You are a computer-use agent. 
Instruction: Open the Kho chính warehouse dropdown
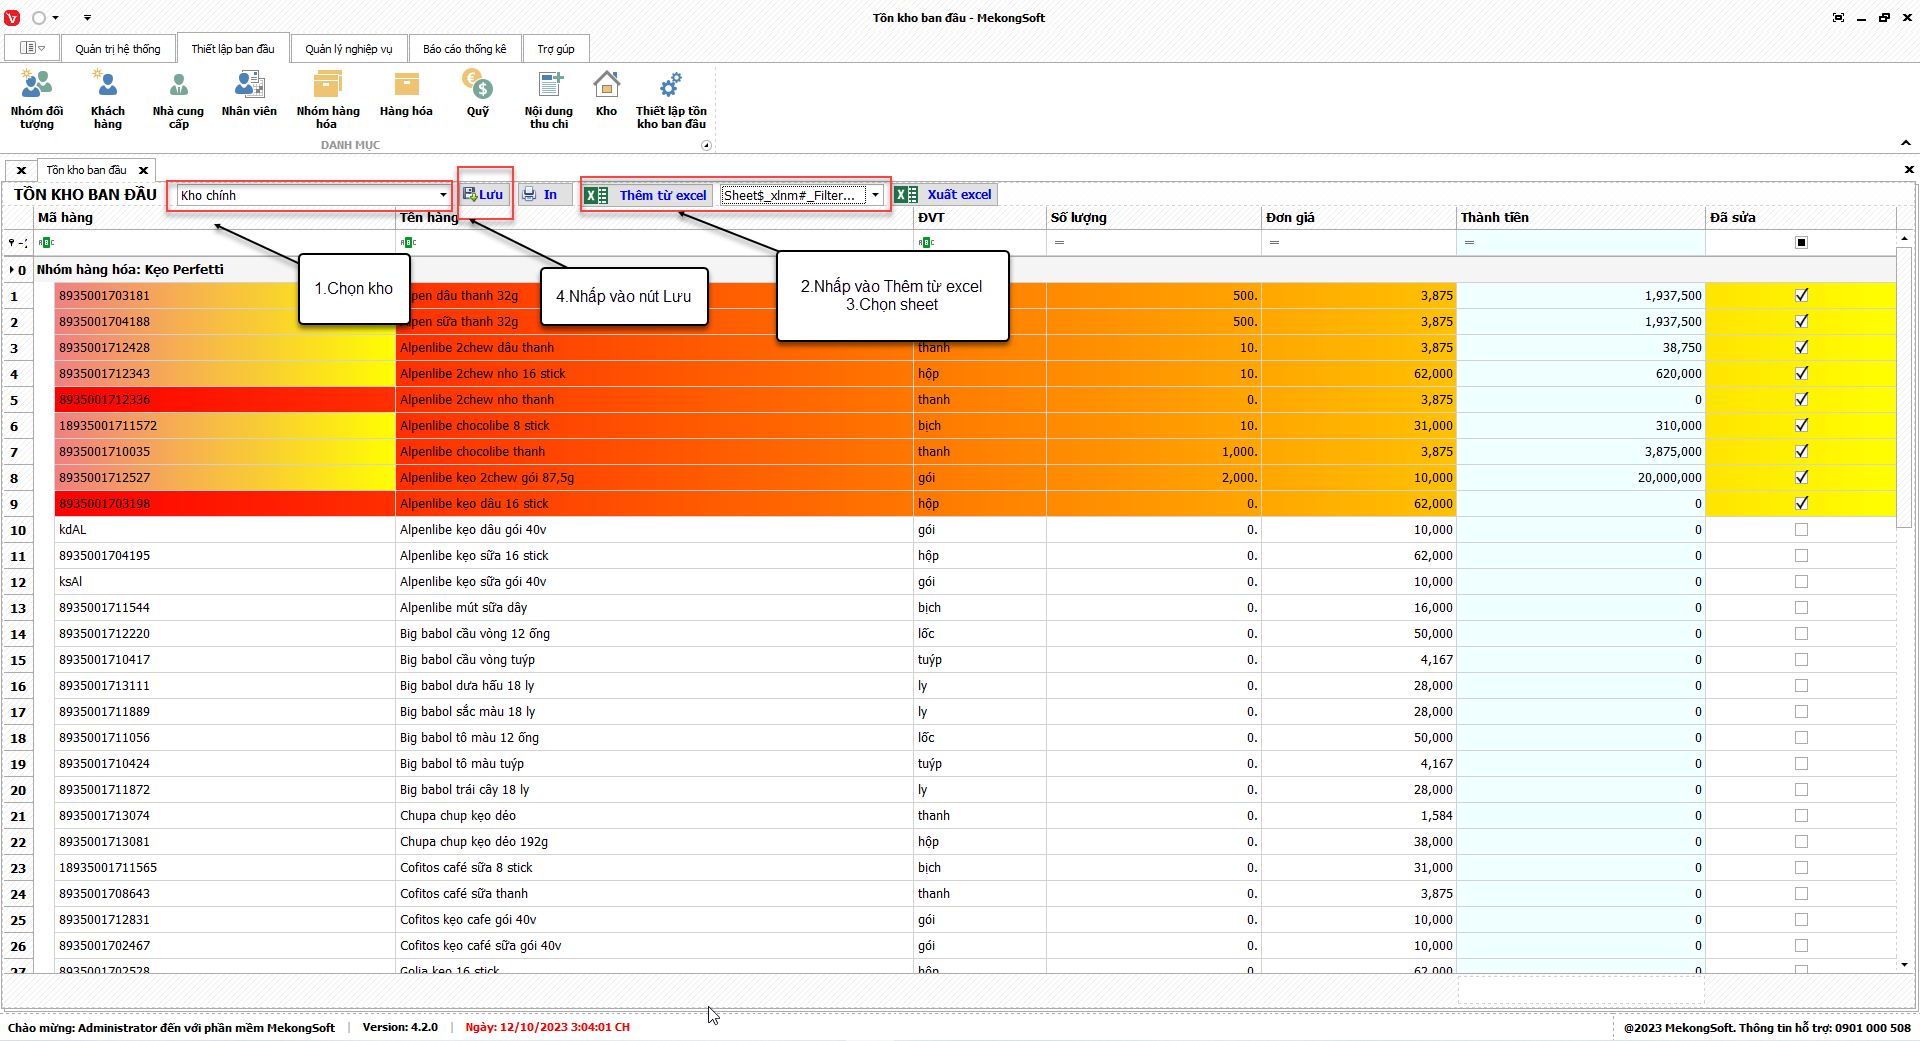pyautogui.click(x=443, y=195)
